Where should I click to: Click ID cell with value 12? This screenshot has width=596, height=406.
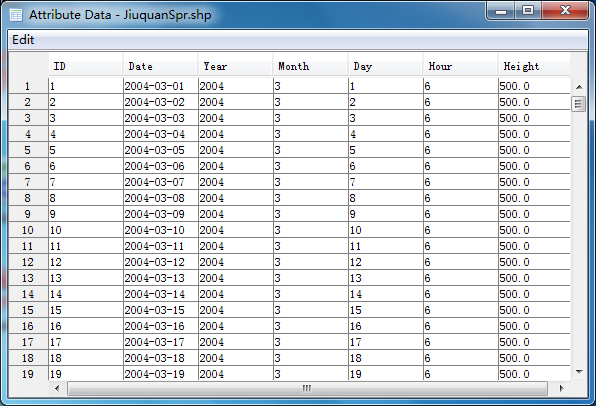(86, 262)
